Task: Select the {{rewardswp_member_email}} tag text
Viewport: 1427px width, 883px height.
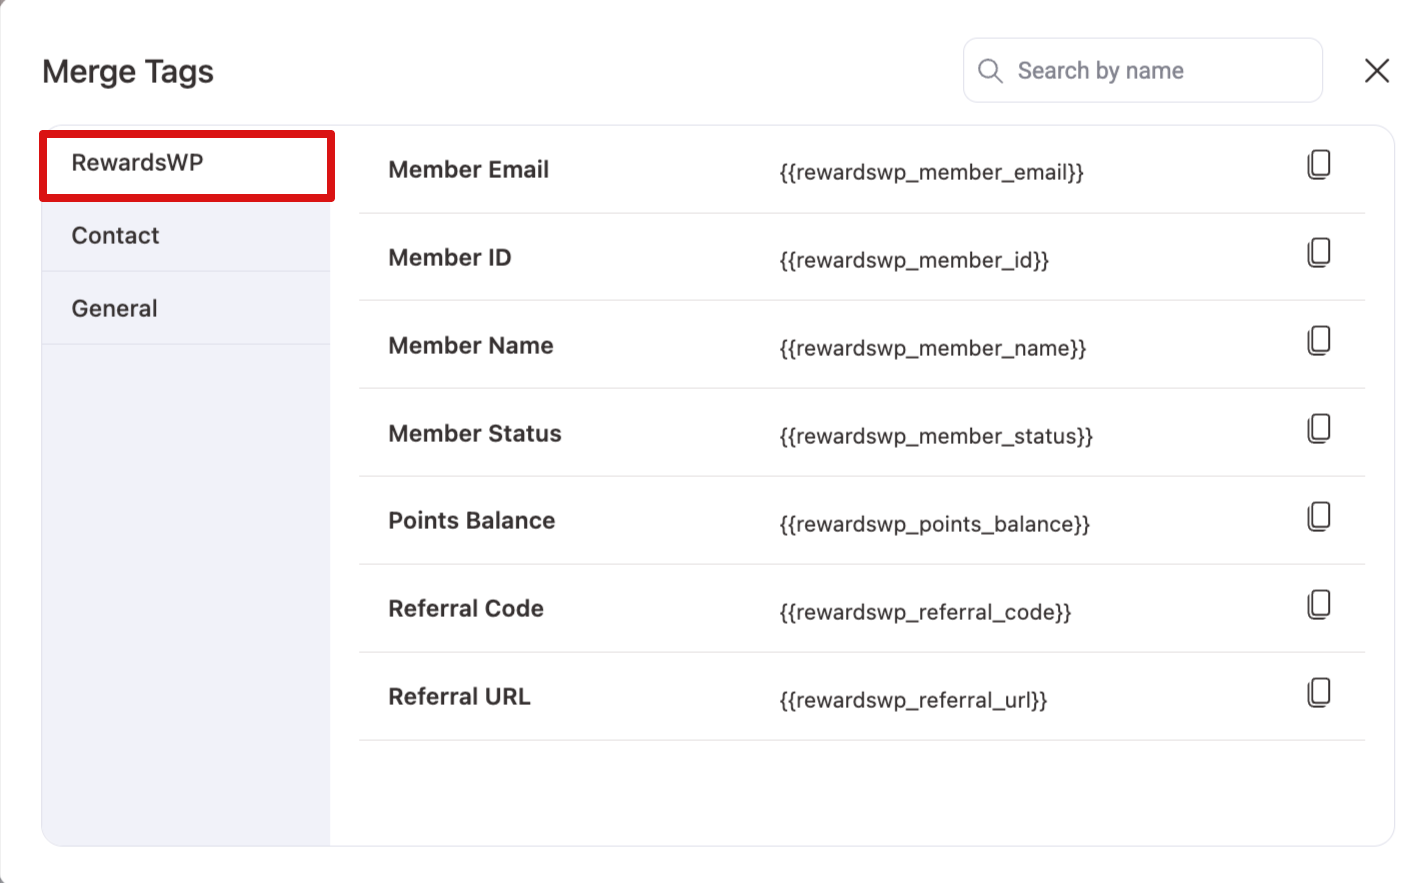Action: pyautogui.click(x=930, y=172)
